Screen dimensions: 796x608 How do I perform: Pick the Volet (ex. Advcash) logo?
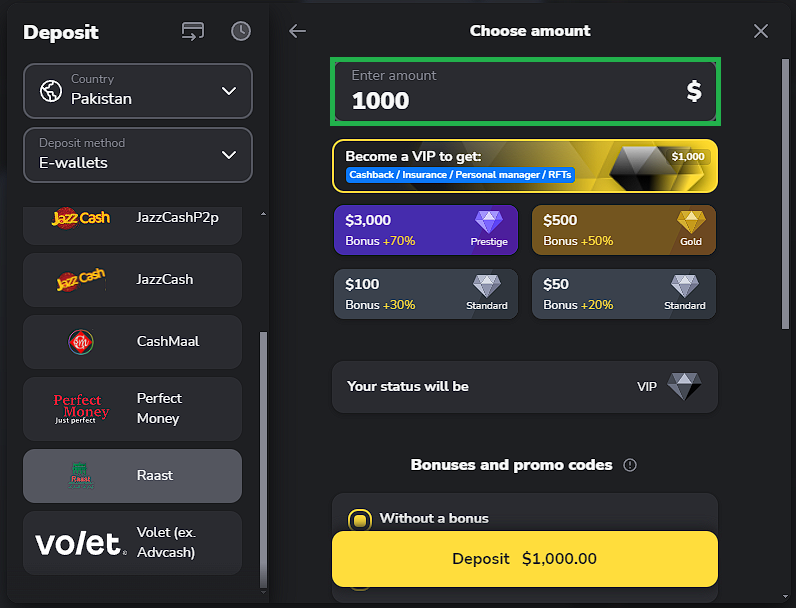tap(81, 543)
